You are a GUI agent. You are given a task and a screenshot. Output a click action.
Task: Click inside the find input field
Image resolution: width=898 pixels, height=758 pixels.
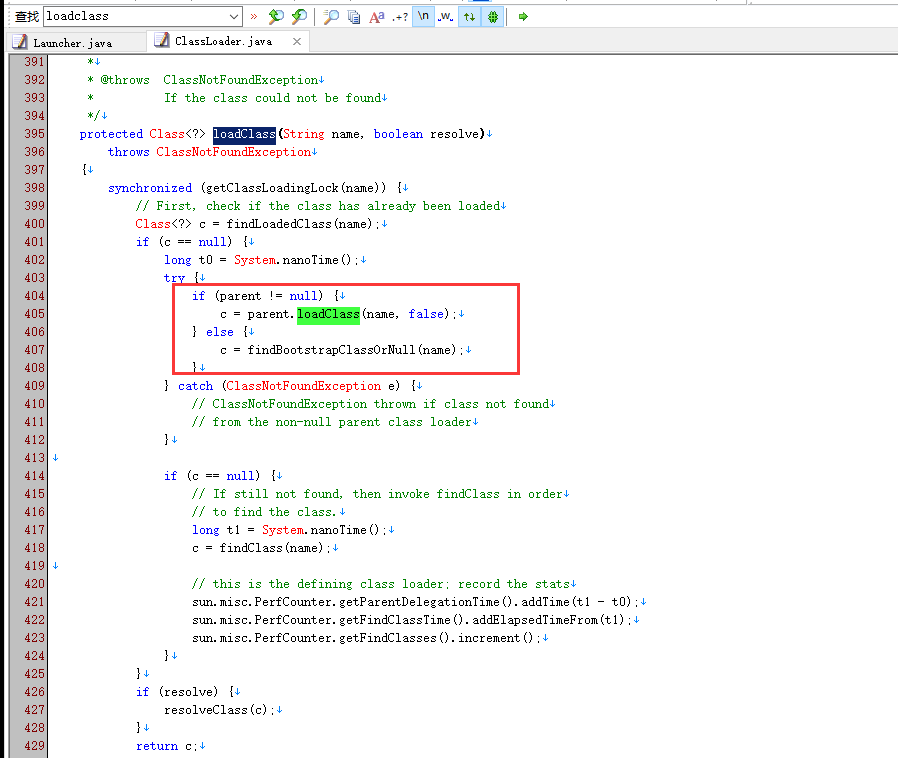pos(140,15)
